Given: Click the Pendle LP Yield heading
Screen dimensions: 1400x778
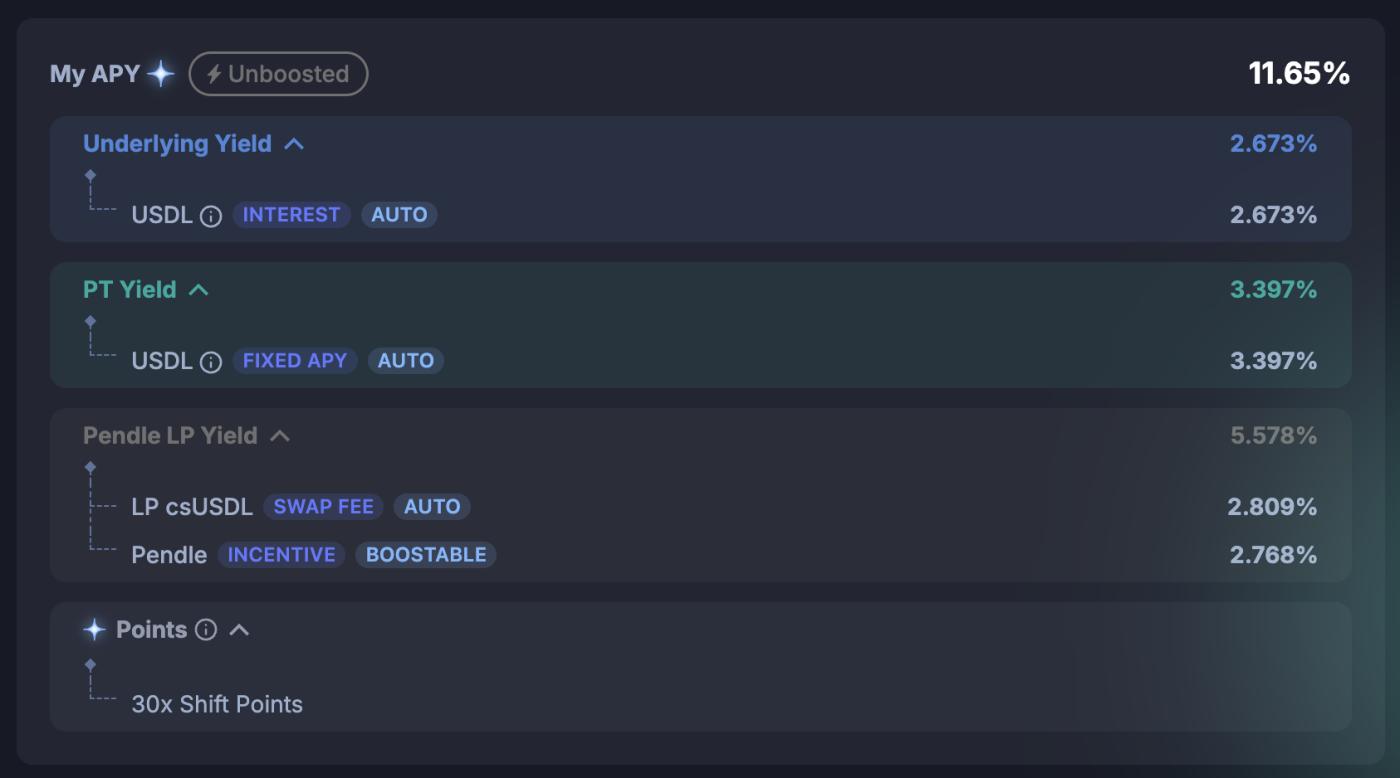Looking at the screenshot, I should 170,436.
